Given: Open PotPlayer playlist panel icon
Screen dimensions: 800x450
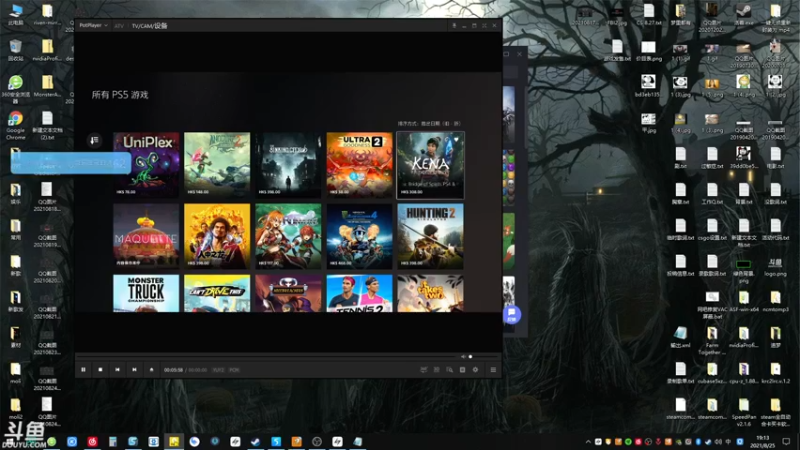Looking at the screenshot, I should (493, 369).
